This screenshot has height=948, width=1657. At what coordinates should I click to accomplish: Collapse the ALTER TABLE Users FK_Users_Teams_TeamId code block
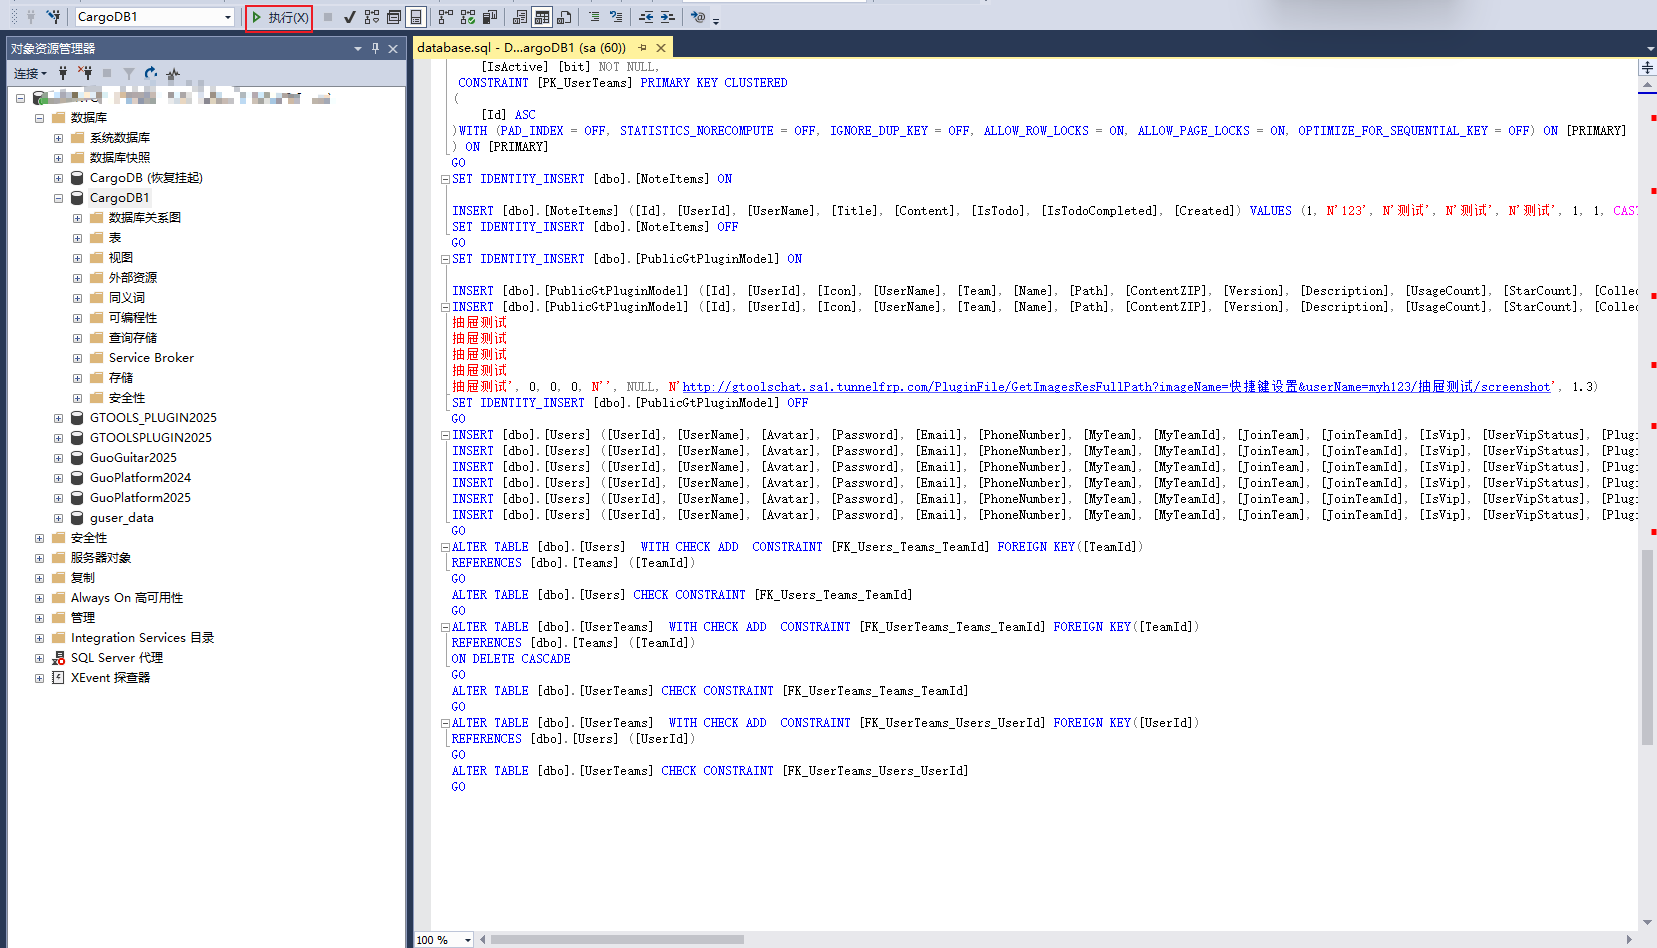click(x=445, y=547)
